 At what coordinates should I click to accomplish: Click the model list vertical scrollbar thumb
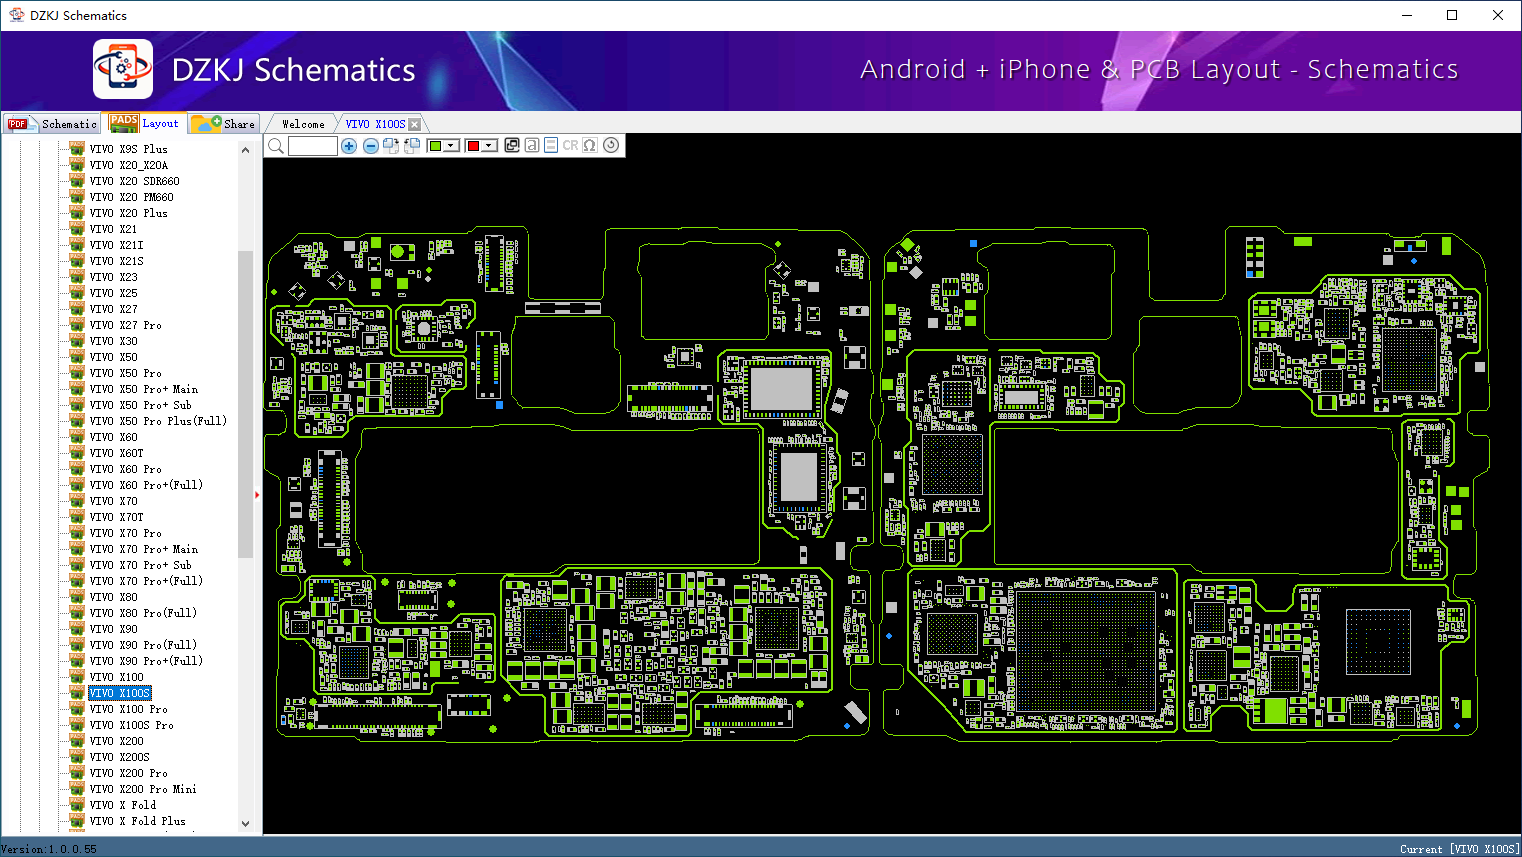245,404
